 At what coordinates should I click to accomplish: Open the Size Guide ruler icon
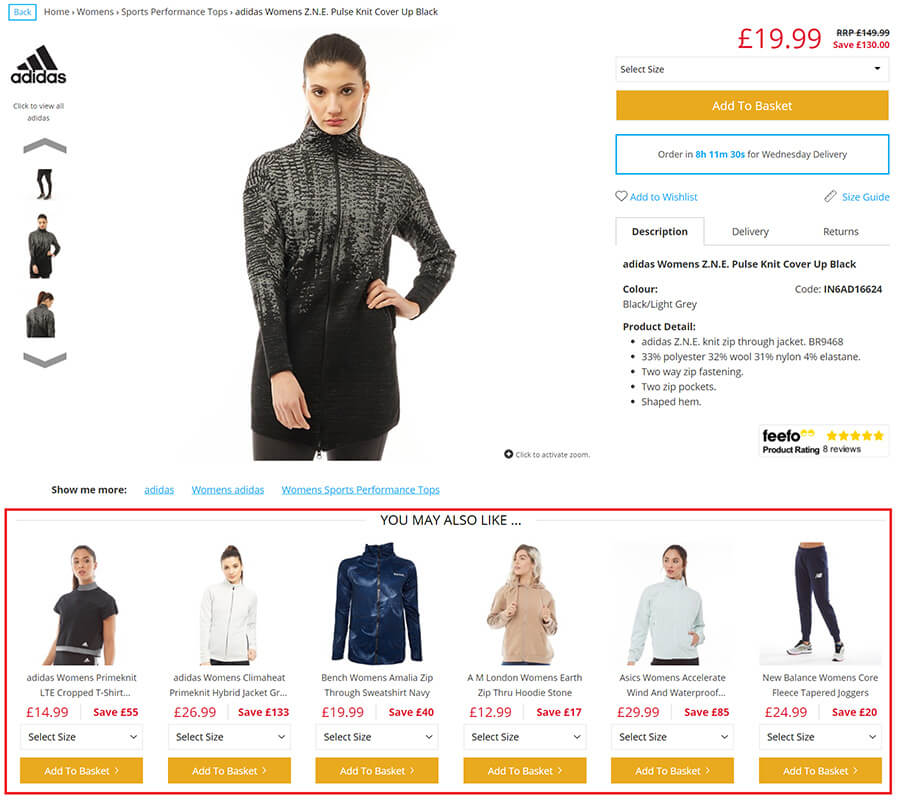coord(830,196)
